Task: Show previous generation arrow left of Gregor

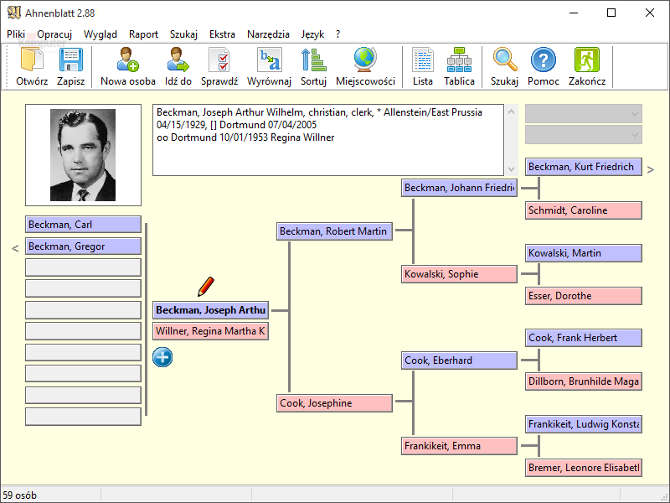Action: 15,247
